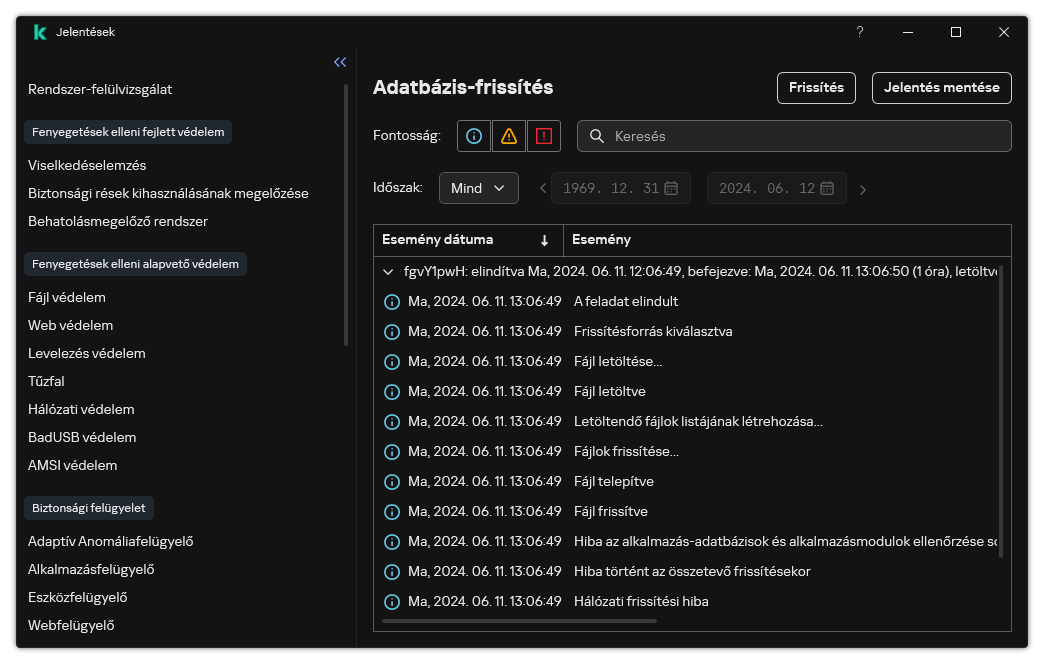Image resolution: width=1044 pixels, height=664 pixels.
Task: Toggle warning events importance filter
Action: pos(509,136)
